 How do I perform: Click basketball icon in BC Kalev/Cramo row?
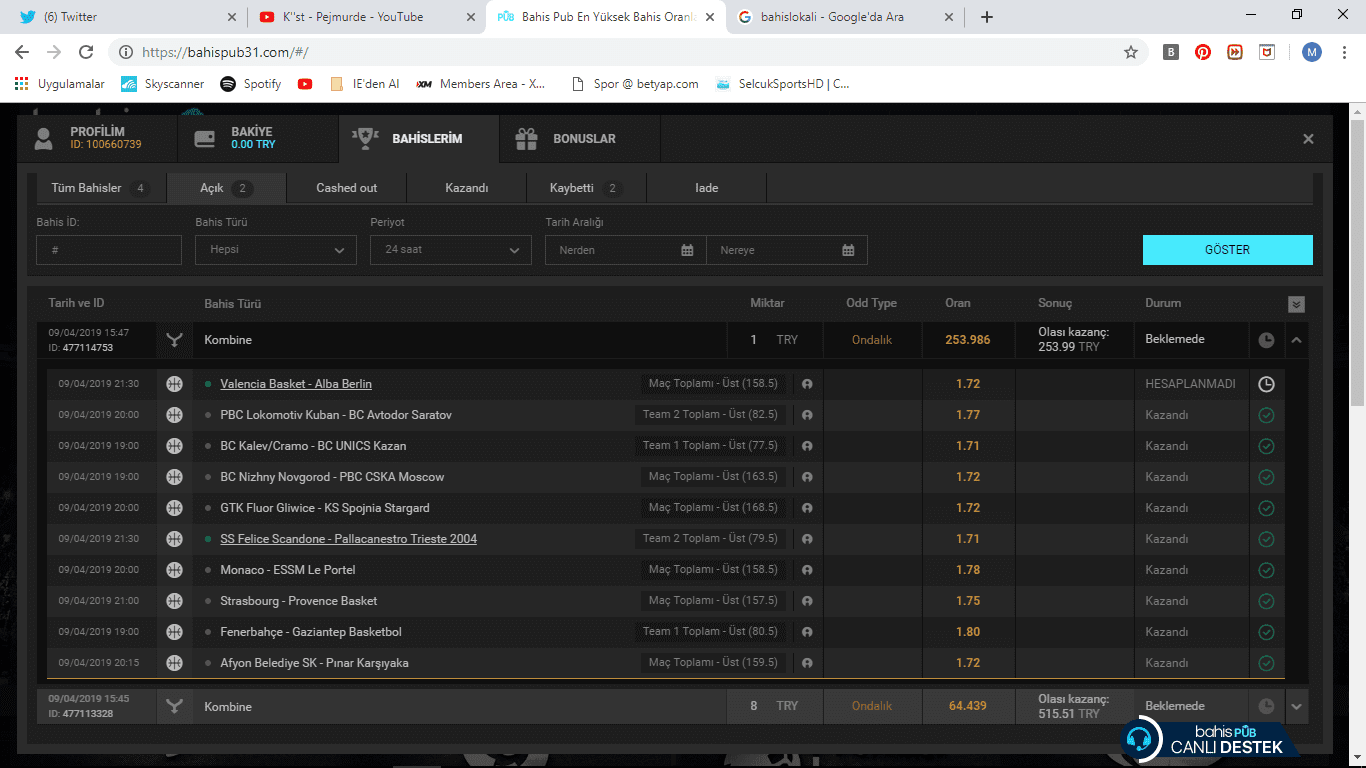174,446
